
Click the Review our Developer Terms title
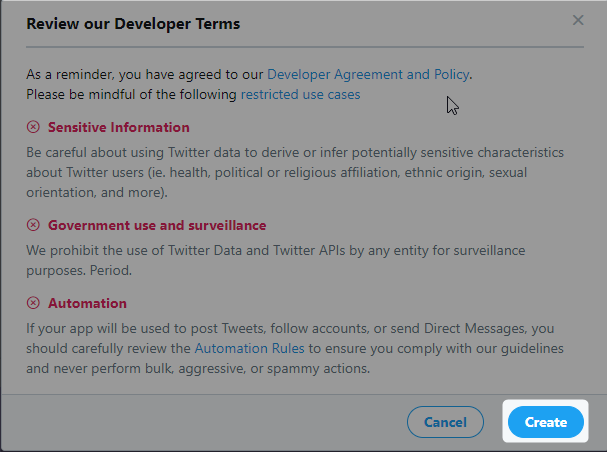(133, 24)
